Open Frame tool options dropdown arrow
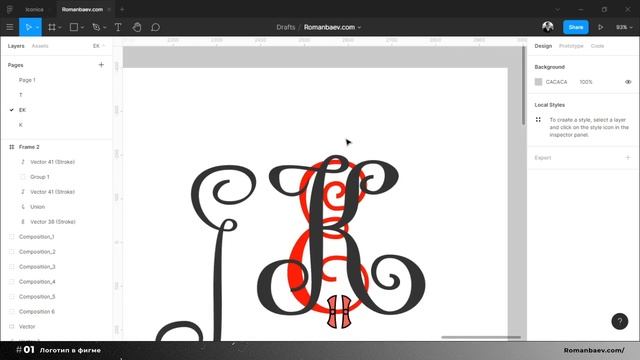Image resolution: width=640 pixels, height=360 pixels. click(x=60, y=28)
